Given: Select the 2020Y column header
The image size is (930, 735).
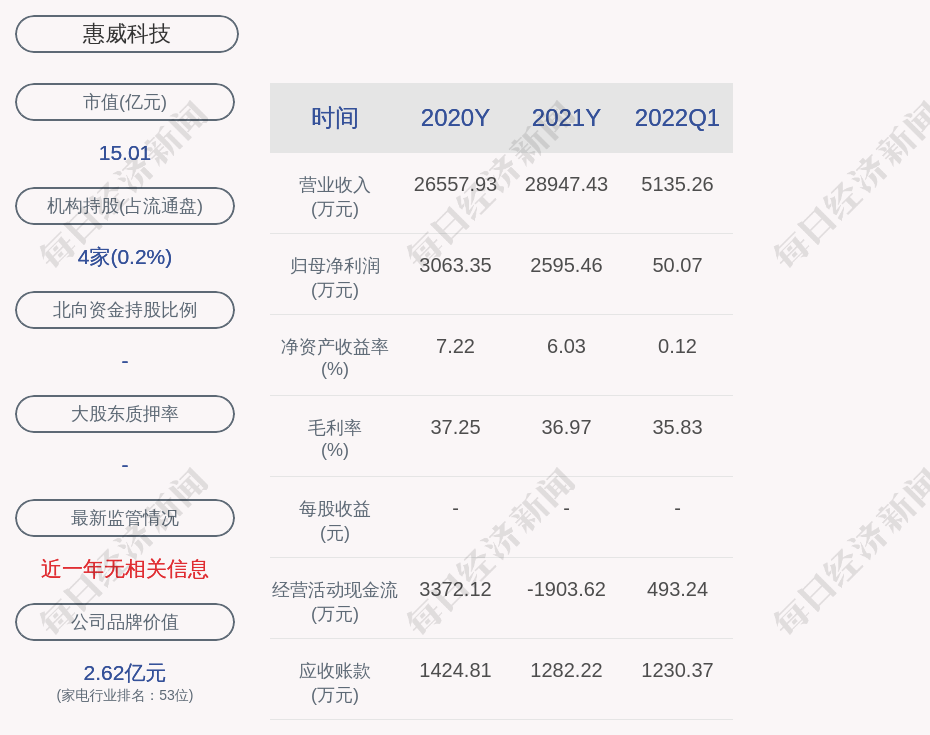Looking at the screenshot, I should click(455, 118).
